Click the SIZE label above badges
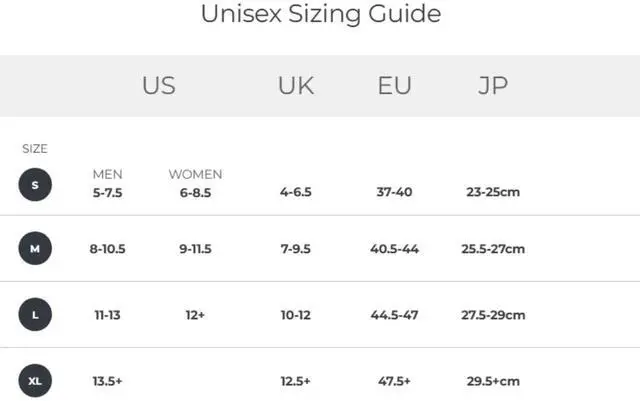The image size is (640, 401). [35, 149]
